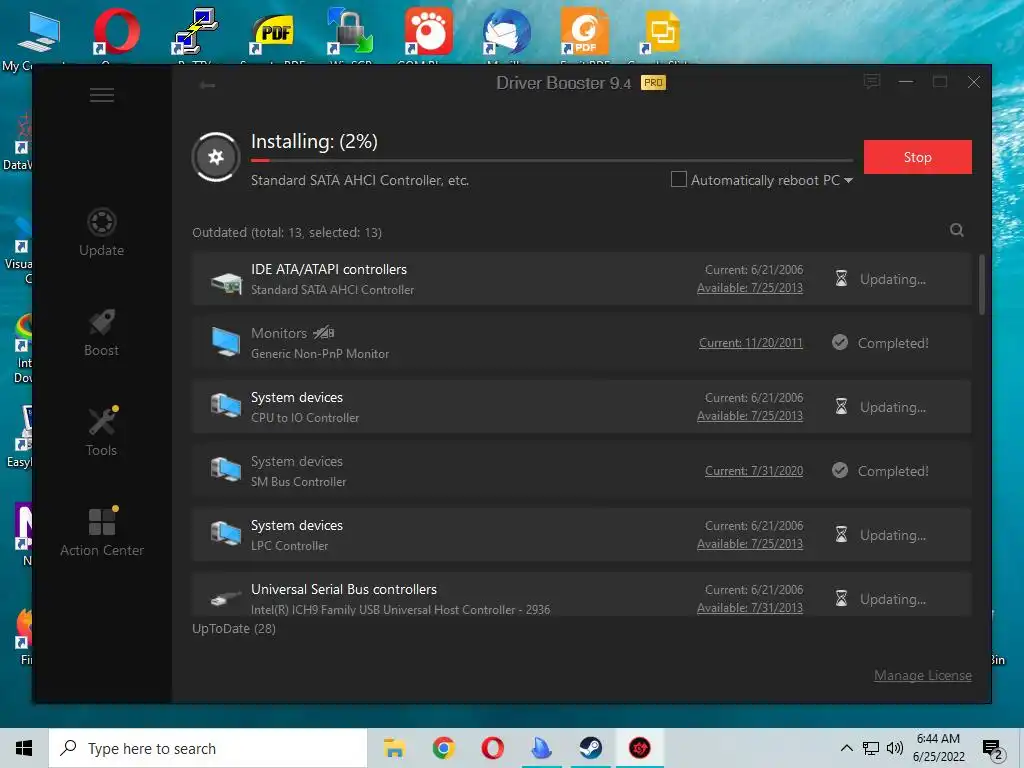Open the Windows Start menu
This screenshot has height=768, width=1024.
[x=24, y=748]
